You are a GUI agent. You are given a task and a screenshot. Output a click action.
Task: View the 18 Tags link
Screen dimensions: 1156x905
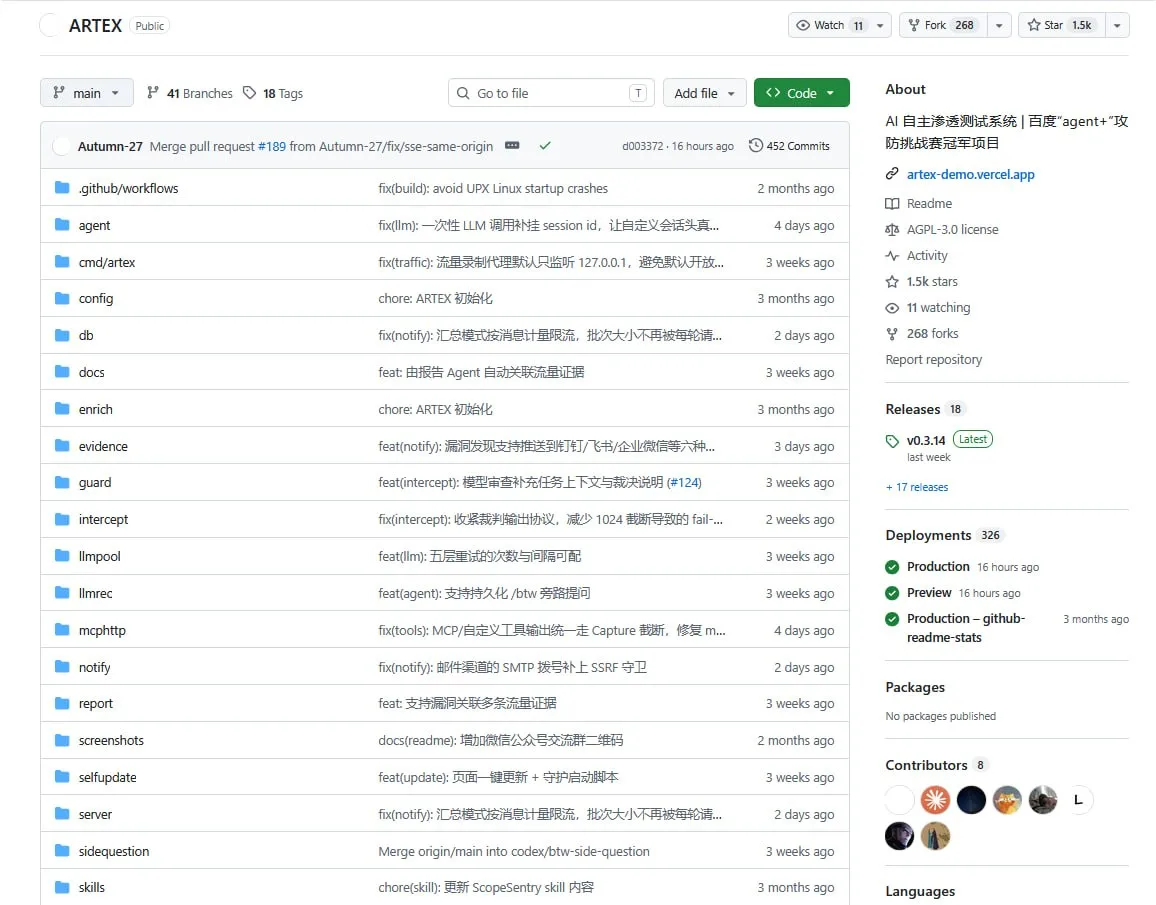[274, 93]
